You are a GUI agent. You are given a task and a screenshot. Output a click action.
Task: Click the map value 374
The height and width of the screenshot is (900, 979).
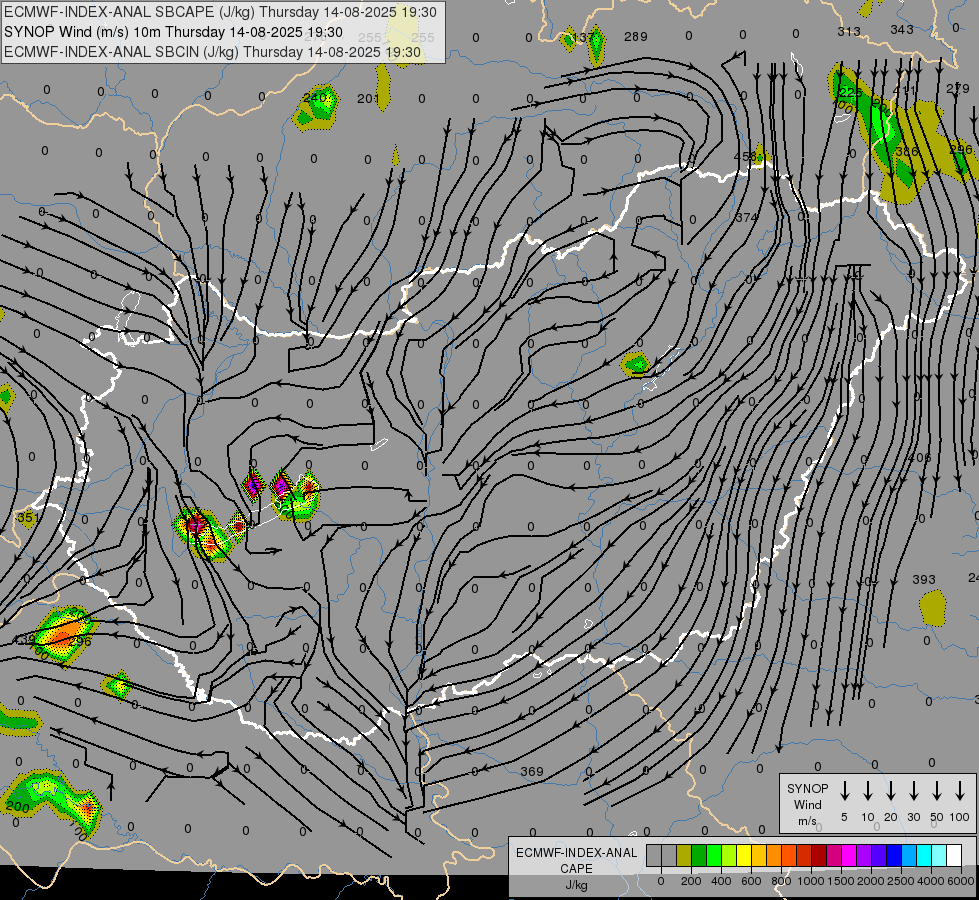tap(747, 217)
